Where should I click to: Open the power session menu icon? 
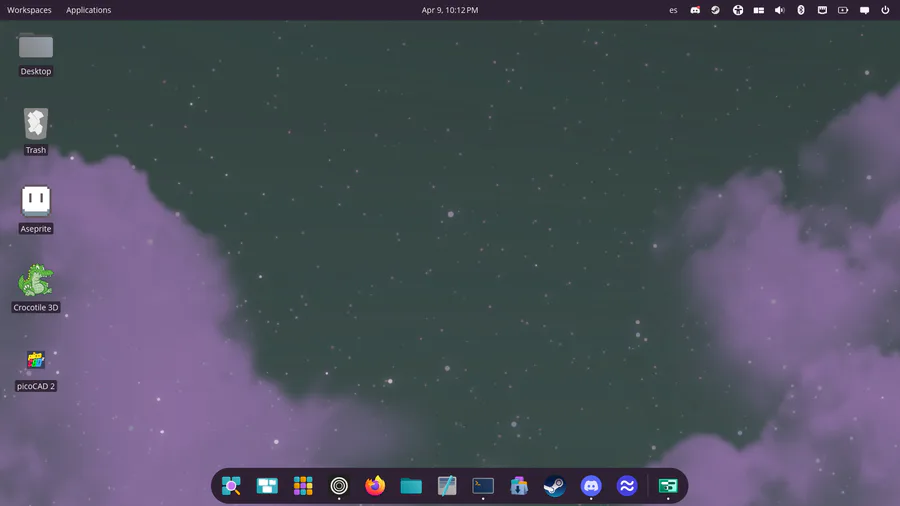coord(885,10)
